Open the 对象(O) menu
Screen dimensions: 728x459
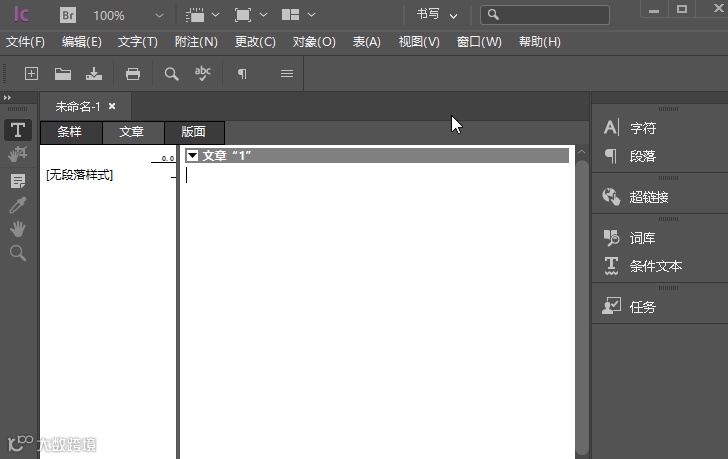pyautogui.click(x=314, y=42)
